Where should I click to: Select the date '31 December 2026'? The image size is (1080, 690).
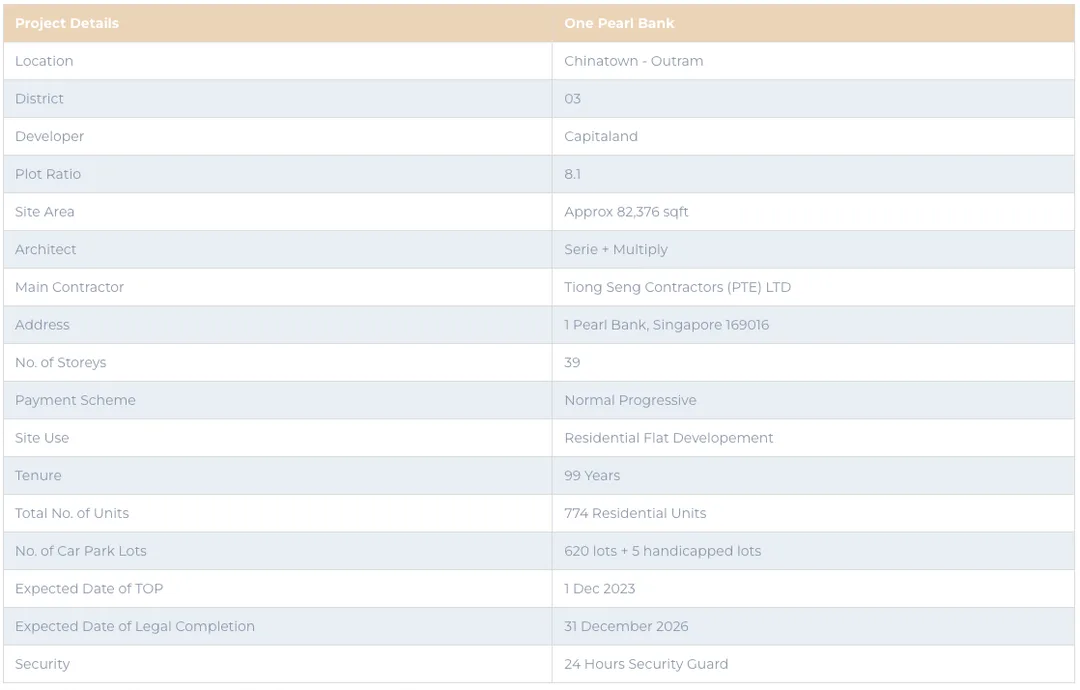[626, 627]
